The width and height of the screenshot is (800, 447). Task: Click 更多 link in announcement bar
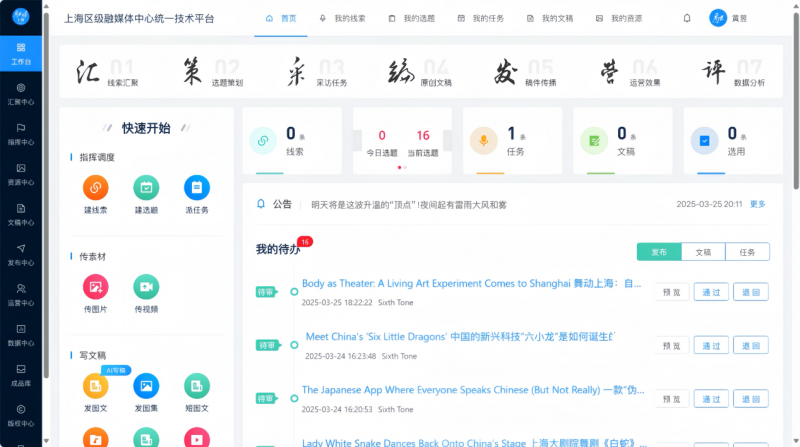(758, 204)
